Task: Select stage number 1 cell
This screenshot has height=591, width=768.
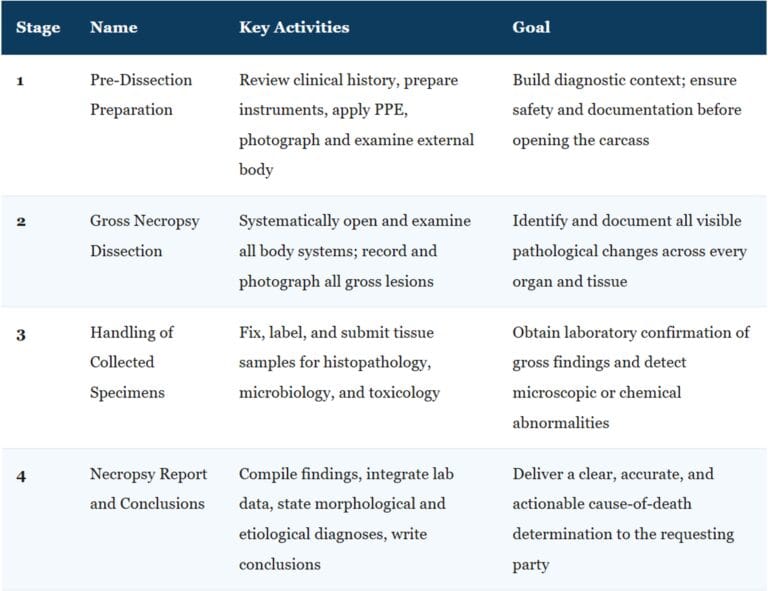Action: tap(20, 80)
